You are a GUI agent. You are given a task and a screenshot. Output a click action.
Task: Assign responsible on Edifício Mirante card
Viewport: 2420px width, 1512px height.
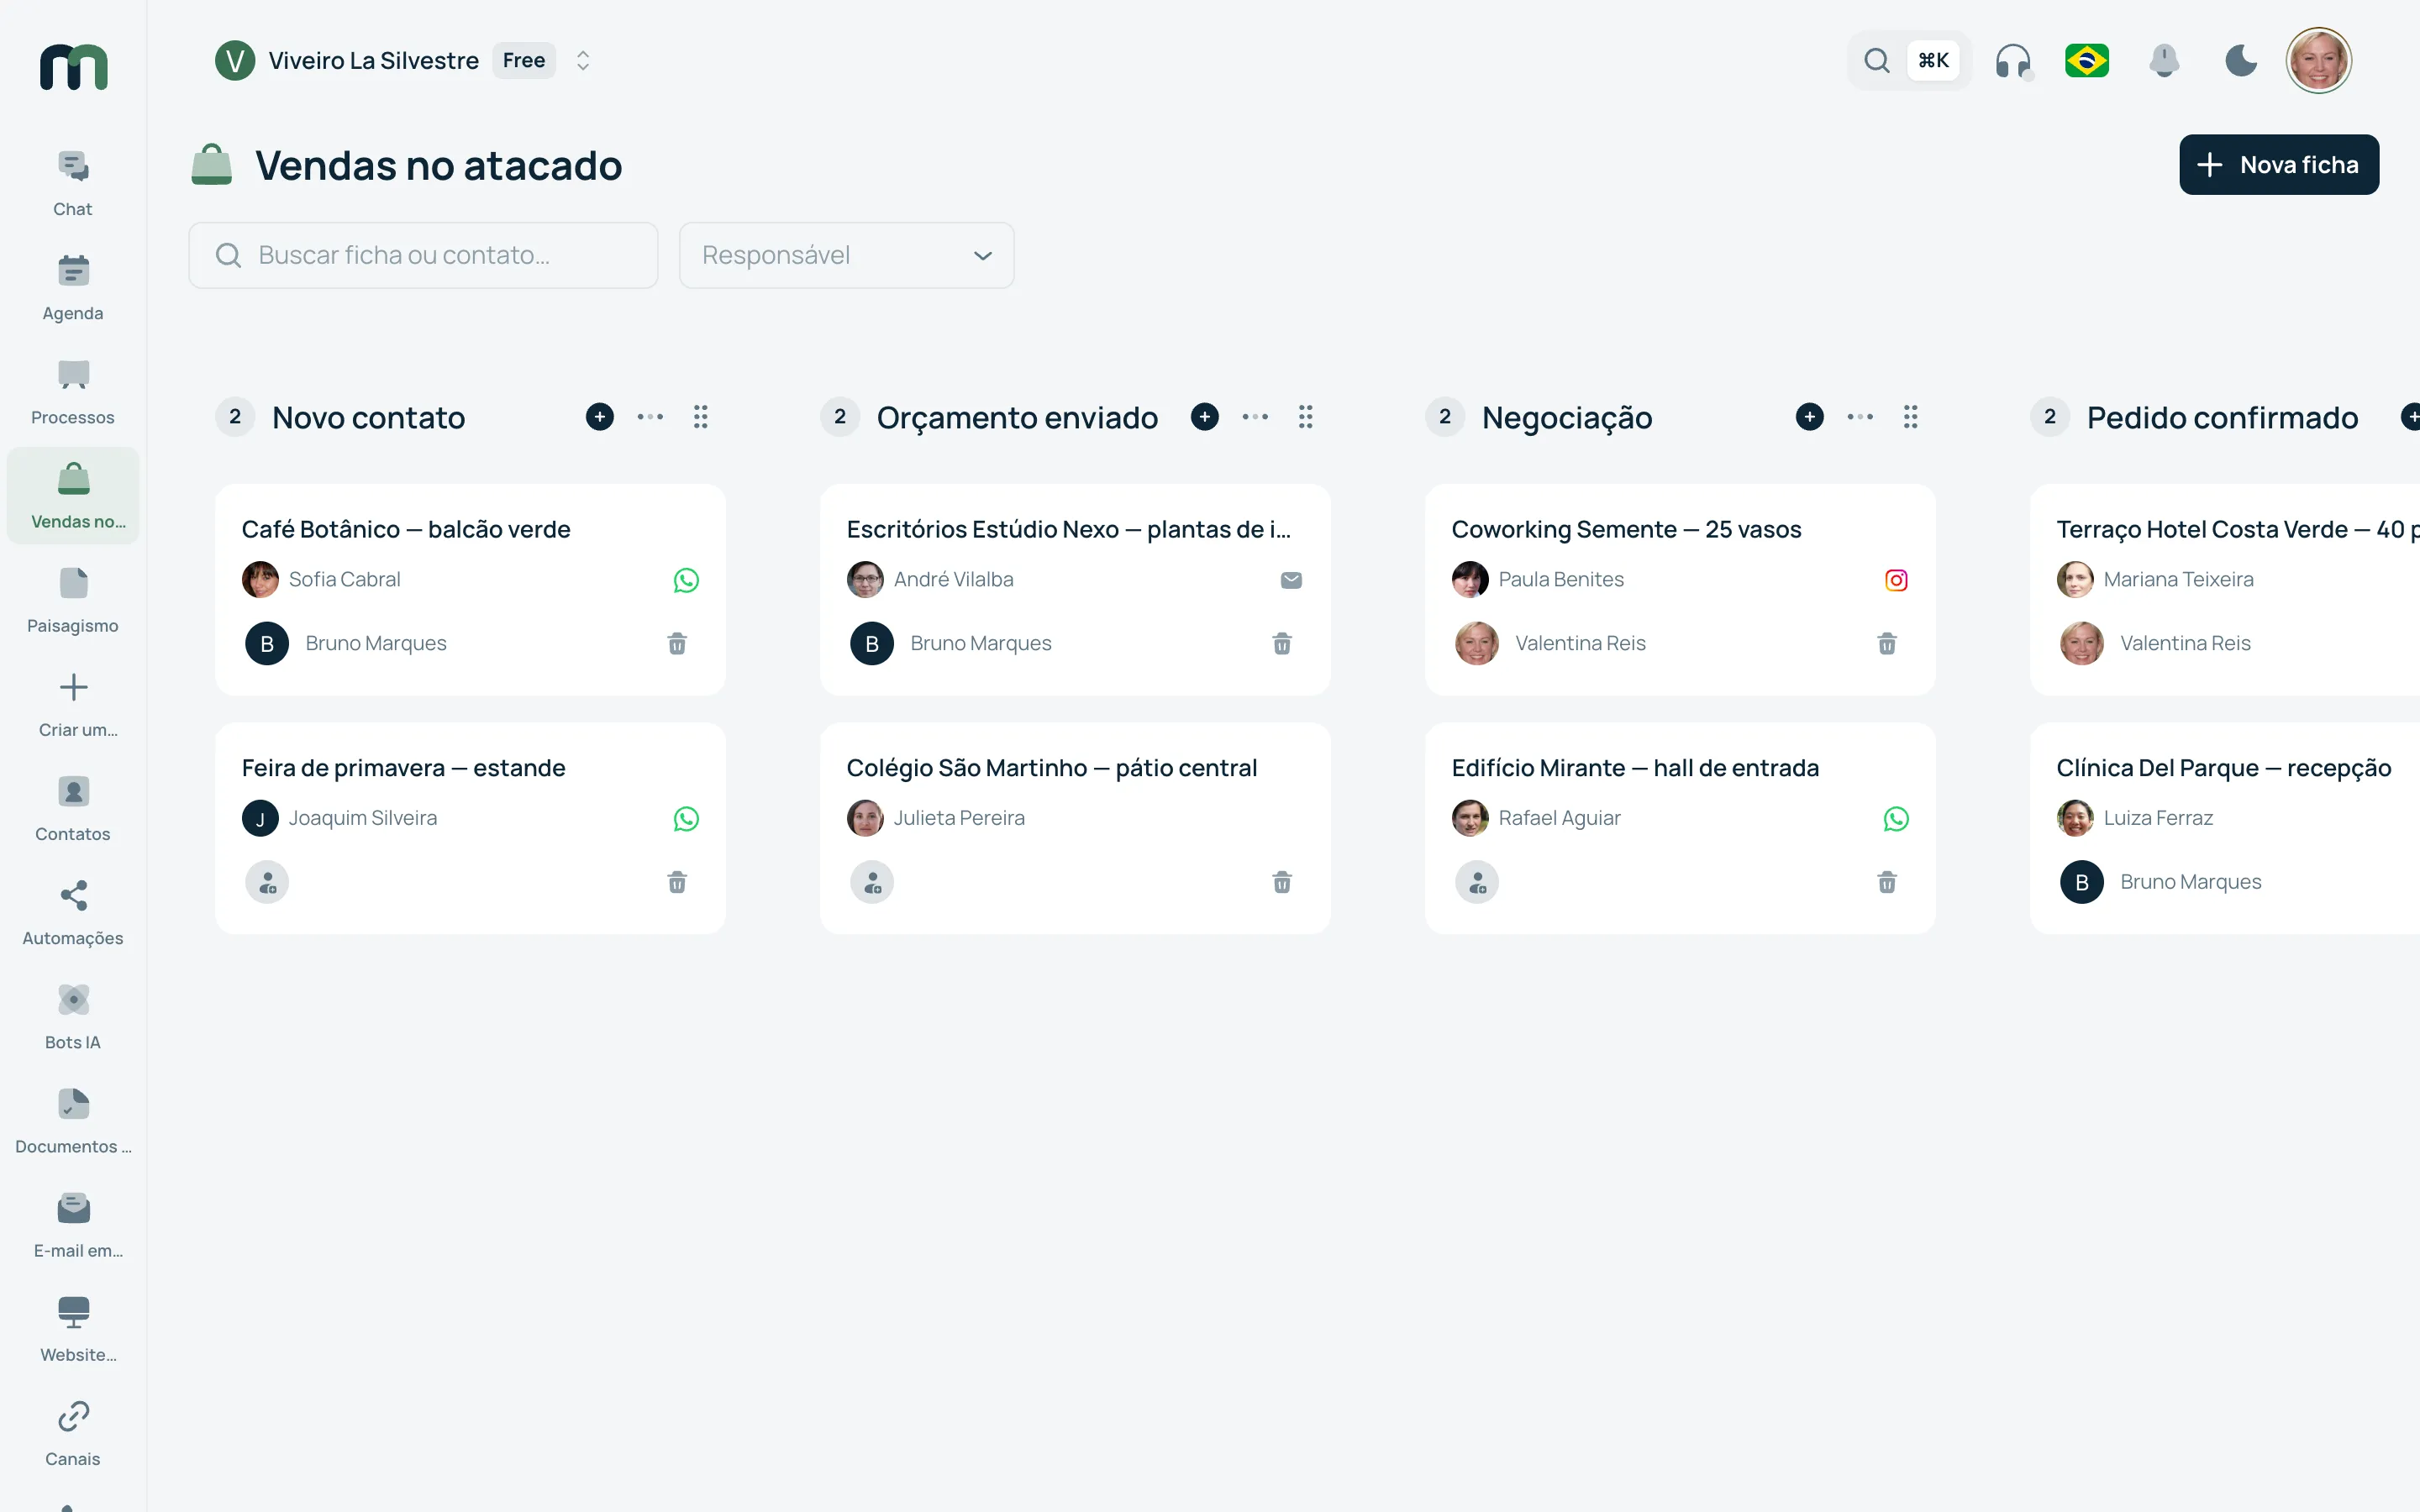(x=1477, y=883)
